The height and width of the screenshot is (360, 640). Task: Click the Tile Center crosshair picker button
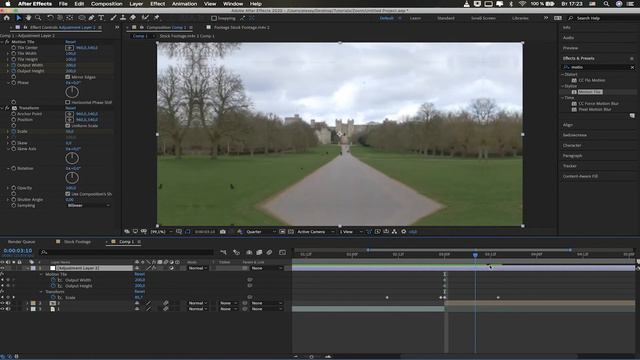click(x=69, y=48)
